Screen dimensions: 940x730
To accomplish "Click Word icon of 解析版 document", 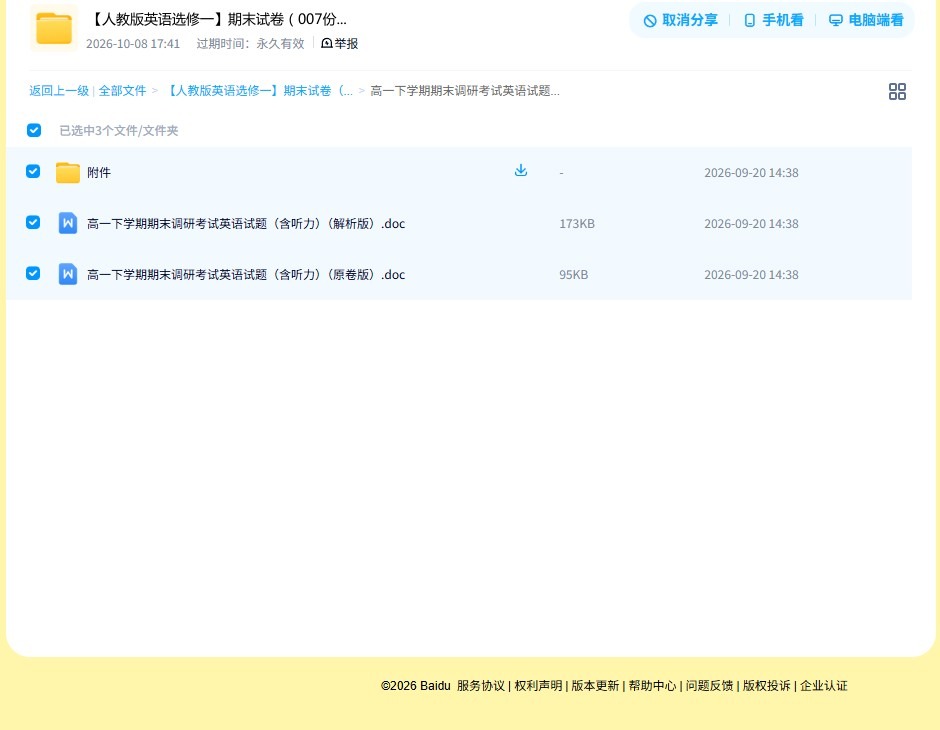I will (x=68, y=223).
